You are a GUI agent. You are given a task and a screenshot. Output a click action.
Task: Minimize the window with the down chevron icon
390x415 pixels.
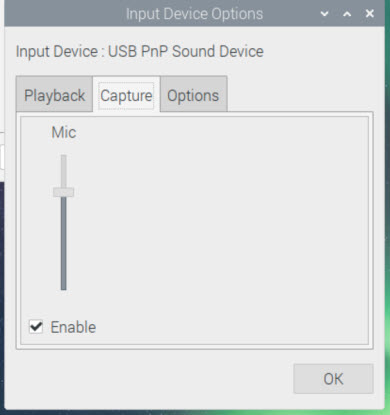click(x=324, y=14)
